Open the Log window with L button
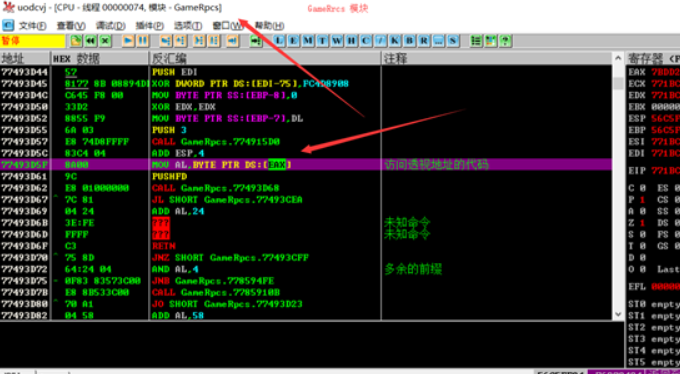The height and width of the screenshot is (374, 680). click(x=279, y=41)
